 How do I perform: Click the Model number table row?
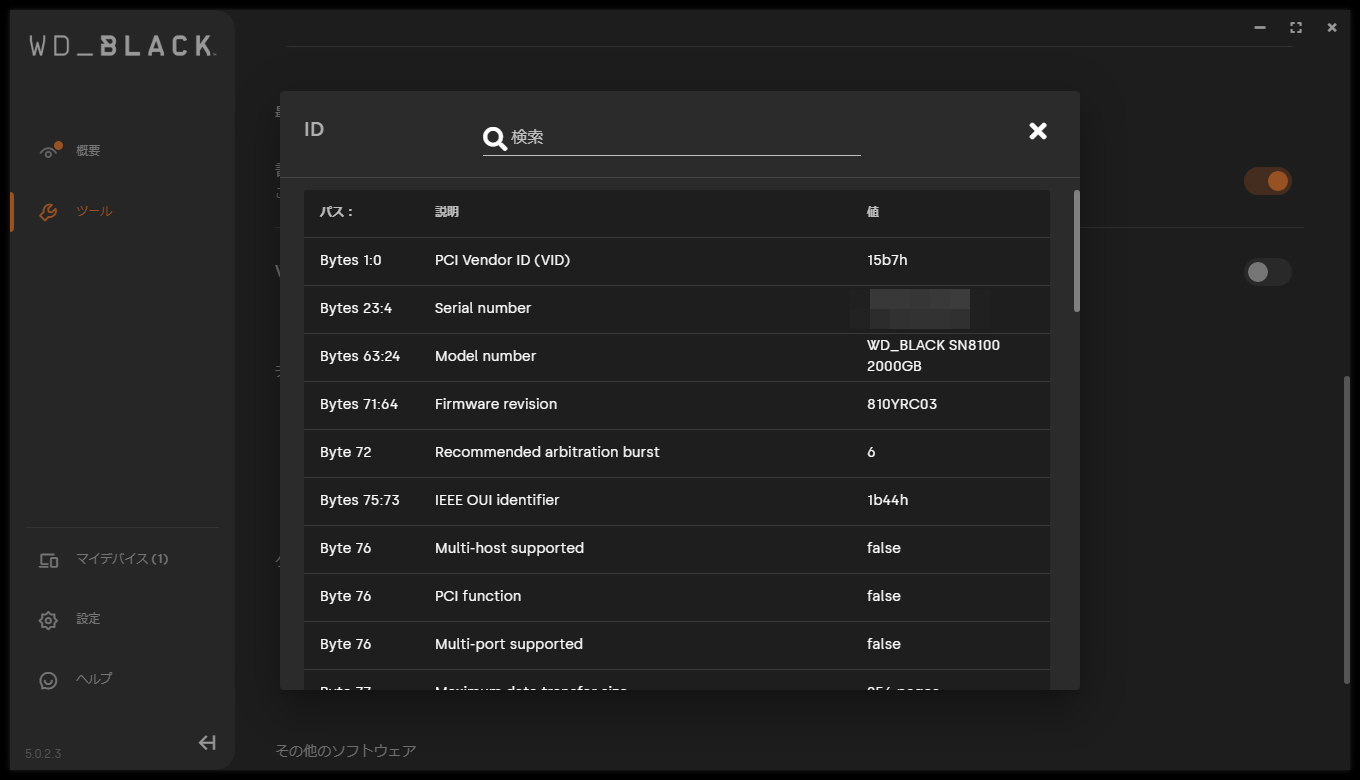coord(676,357)
